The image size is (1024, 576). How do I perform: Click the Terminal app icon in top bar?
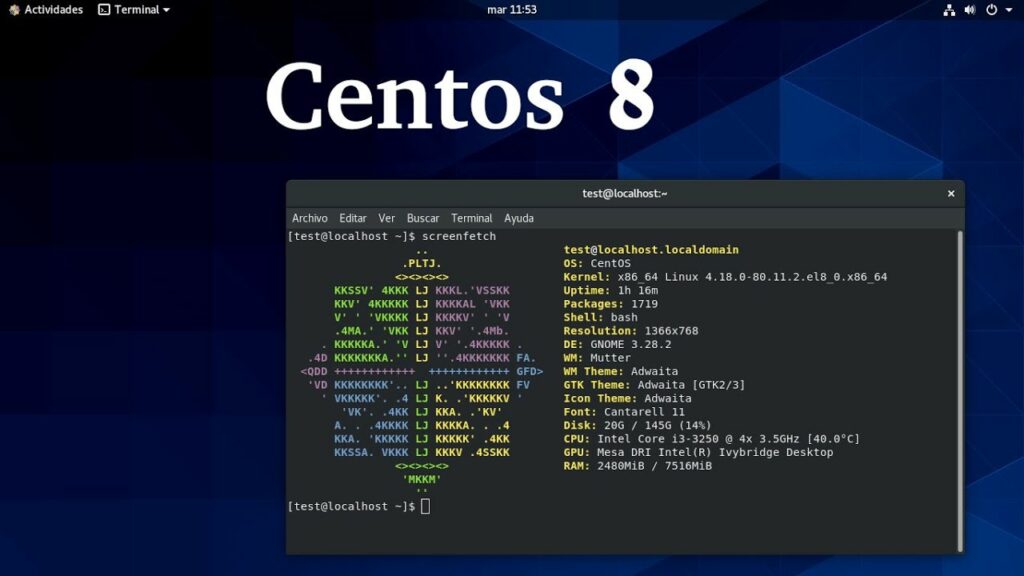[x=103, y=10]
